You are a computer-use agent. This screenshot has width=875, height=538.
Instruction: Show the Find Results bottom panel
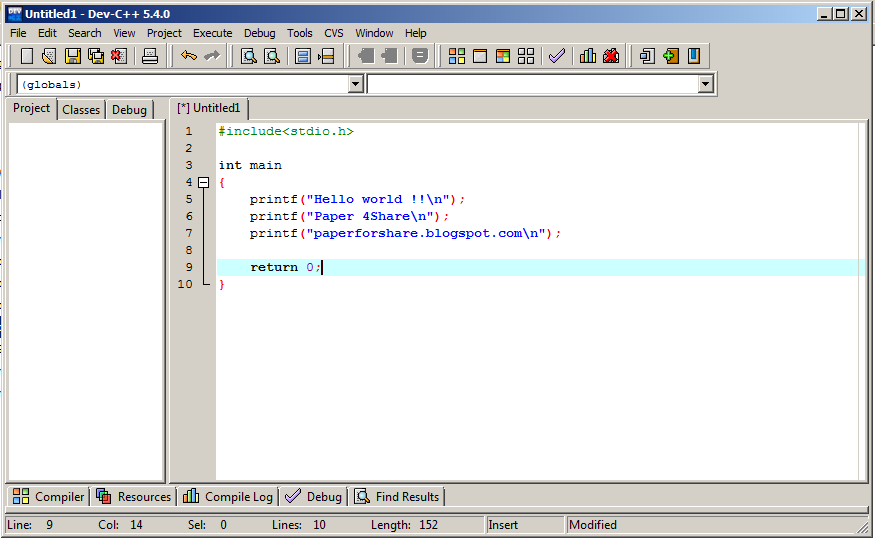point(397,496)
